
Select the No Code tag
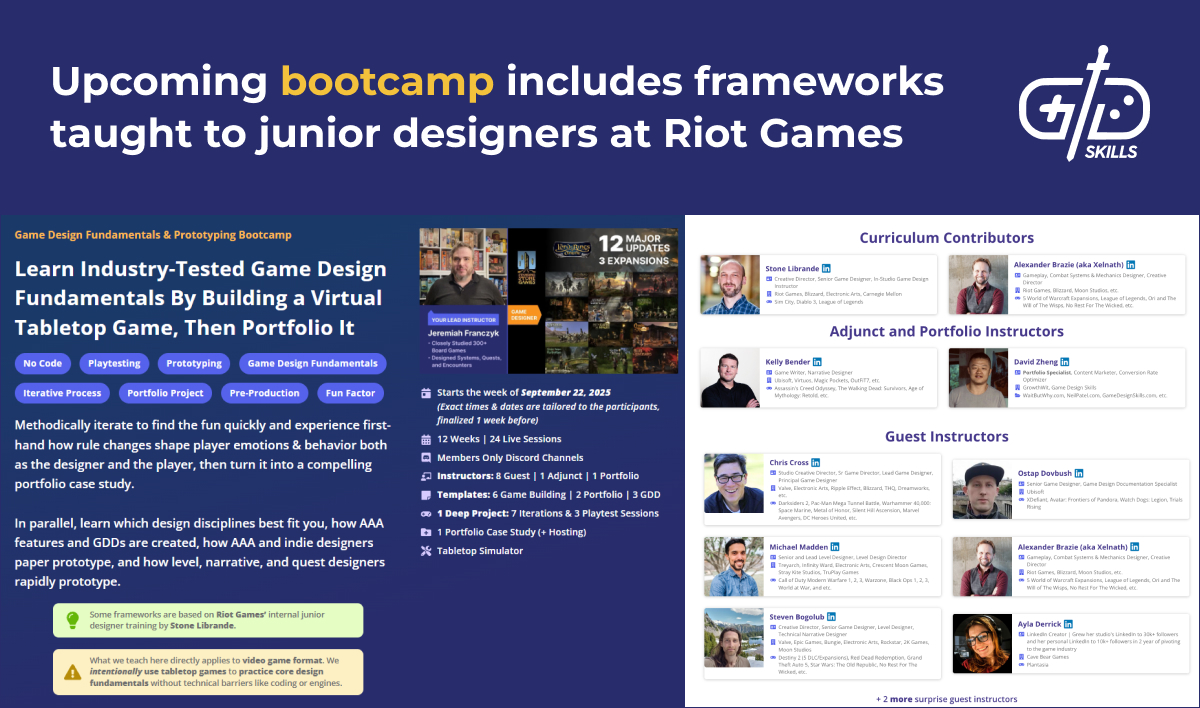(x=43, y=364)
